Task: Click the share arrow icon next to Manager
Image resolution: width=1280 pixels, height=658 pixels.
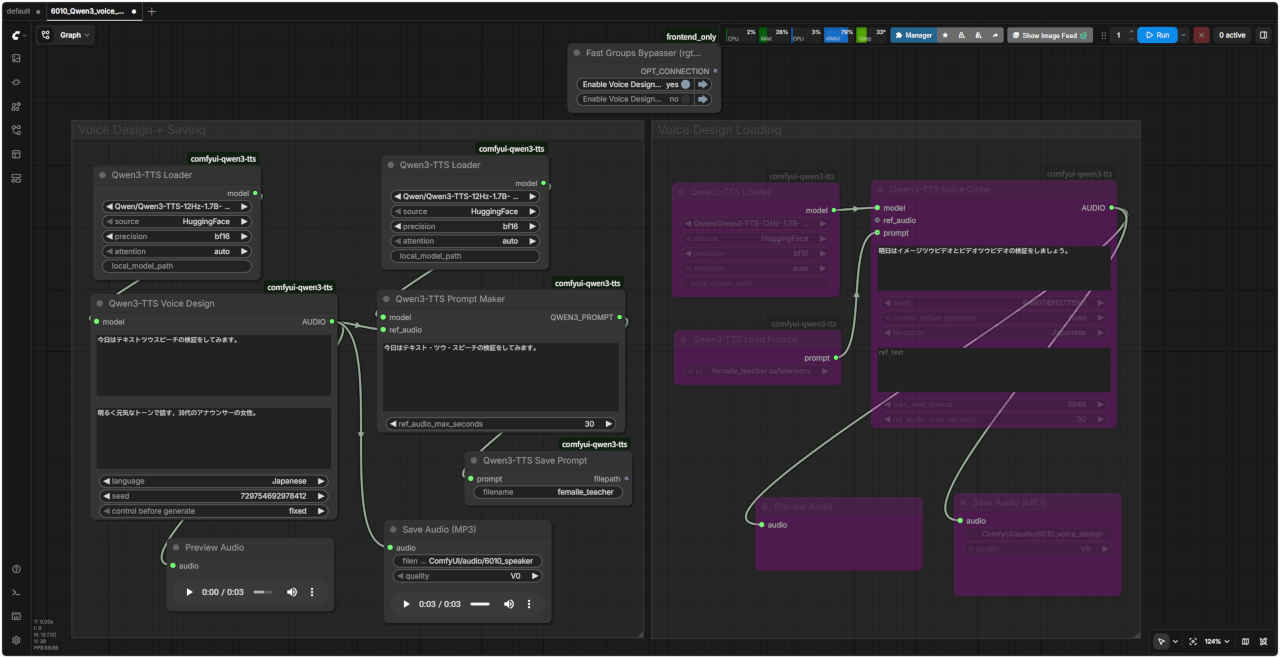Action: pos(996,35)
